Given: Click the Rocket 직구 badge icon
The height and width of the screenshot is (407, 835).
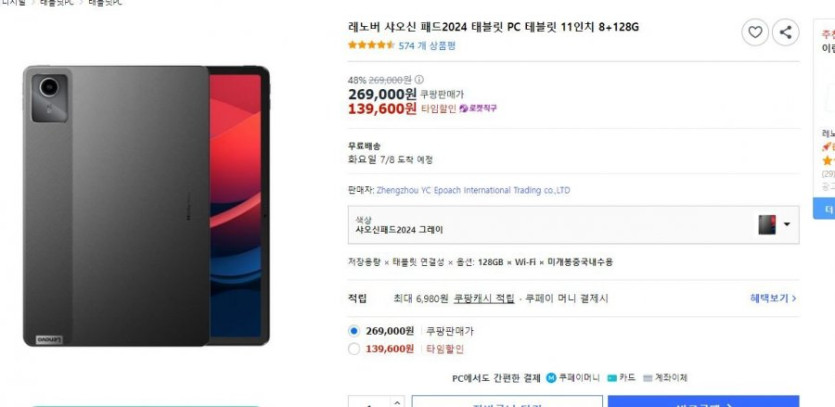Looking at the screenshot, I should tap(463, 108).
